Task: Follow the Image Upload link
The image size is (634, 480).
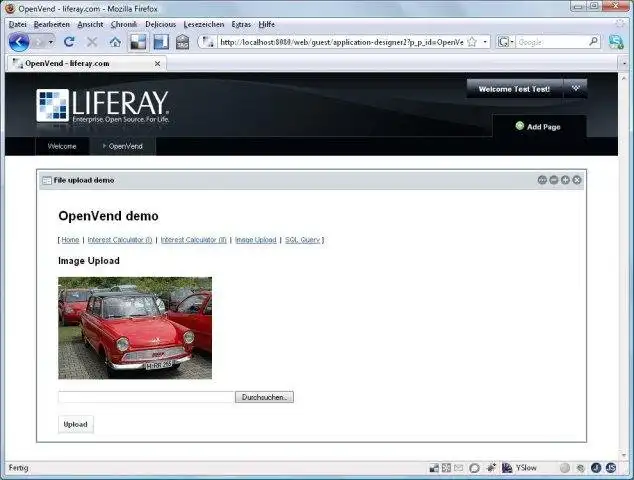Action: [256, 240]
